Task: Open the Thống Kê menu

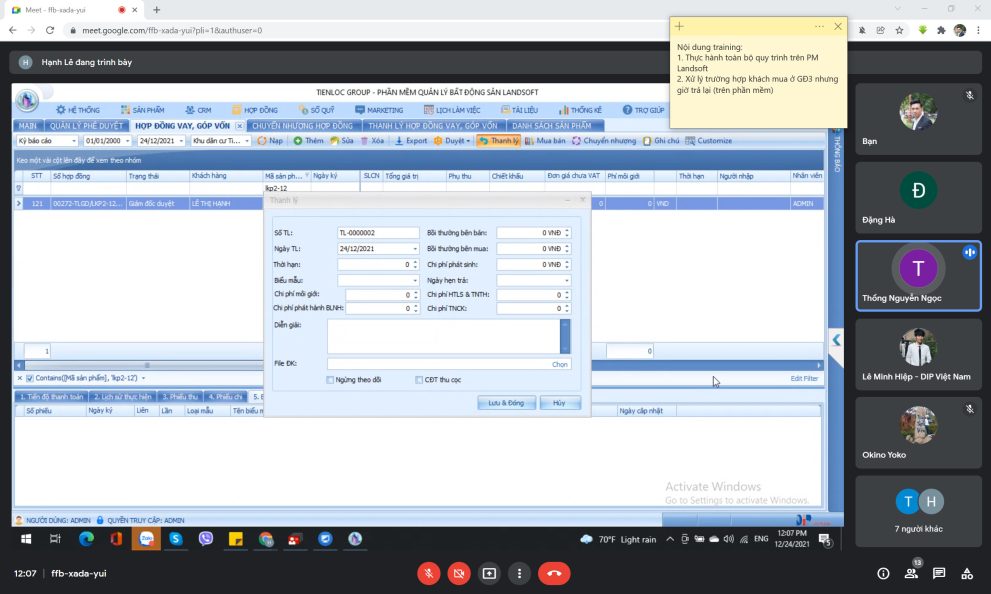Action: click(580, 110)
